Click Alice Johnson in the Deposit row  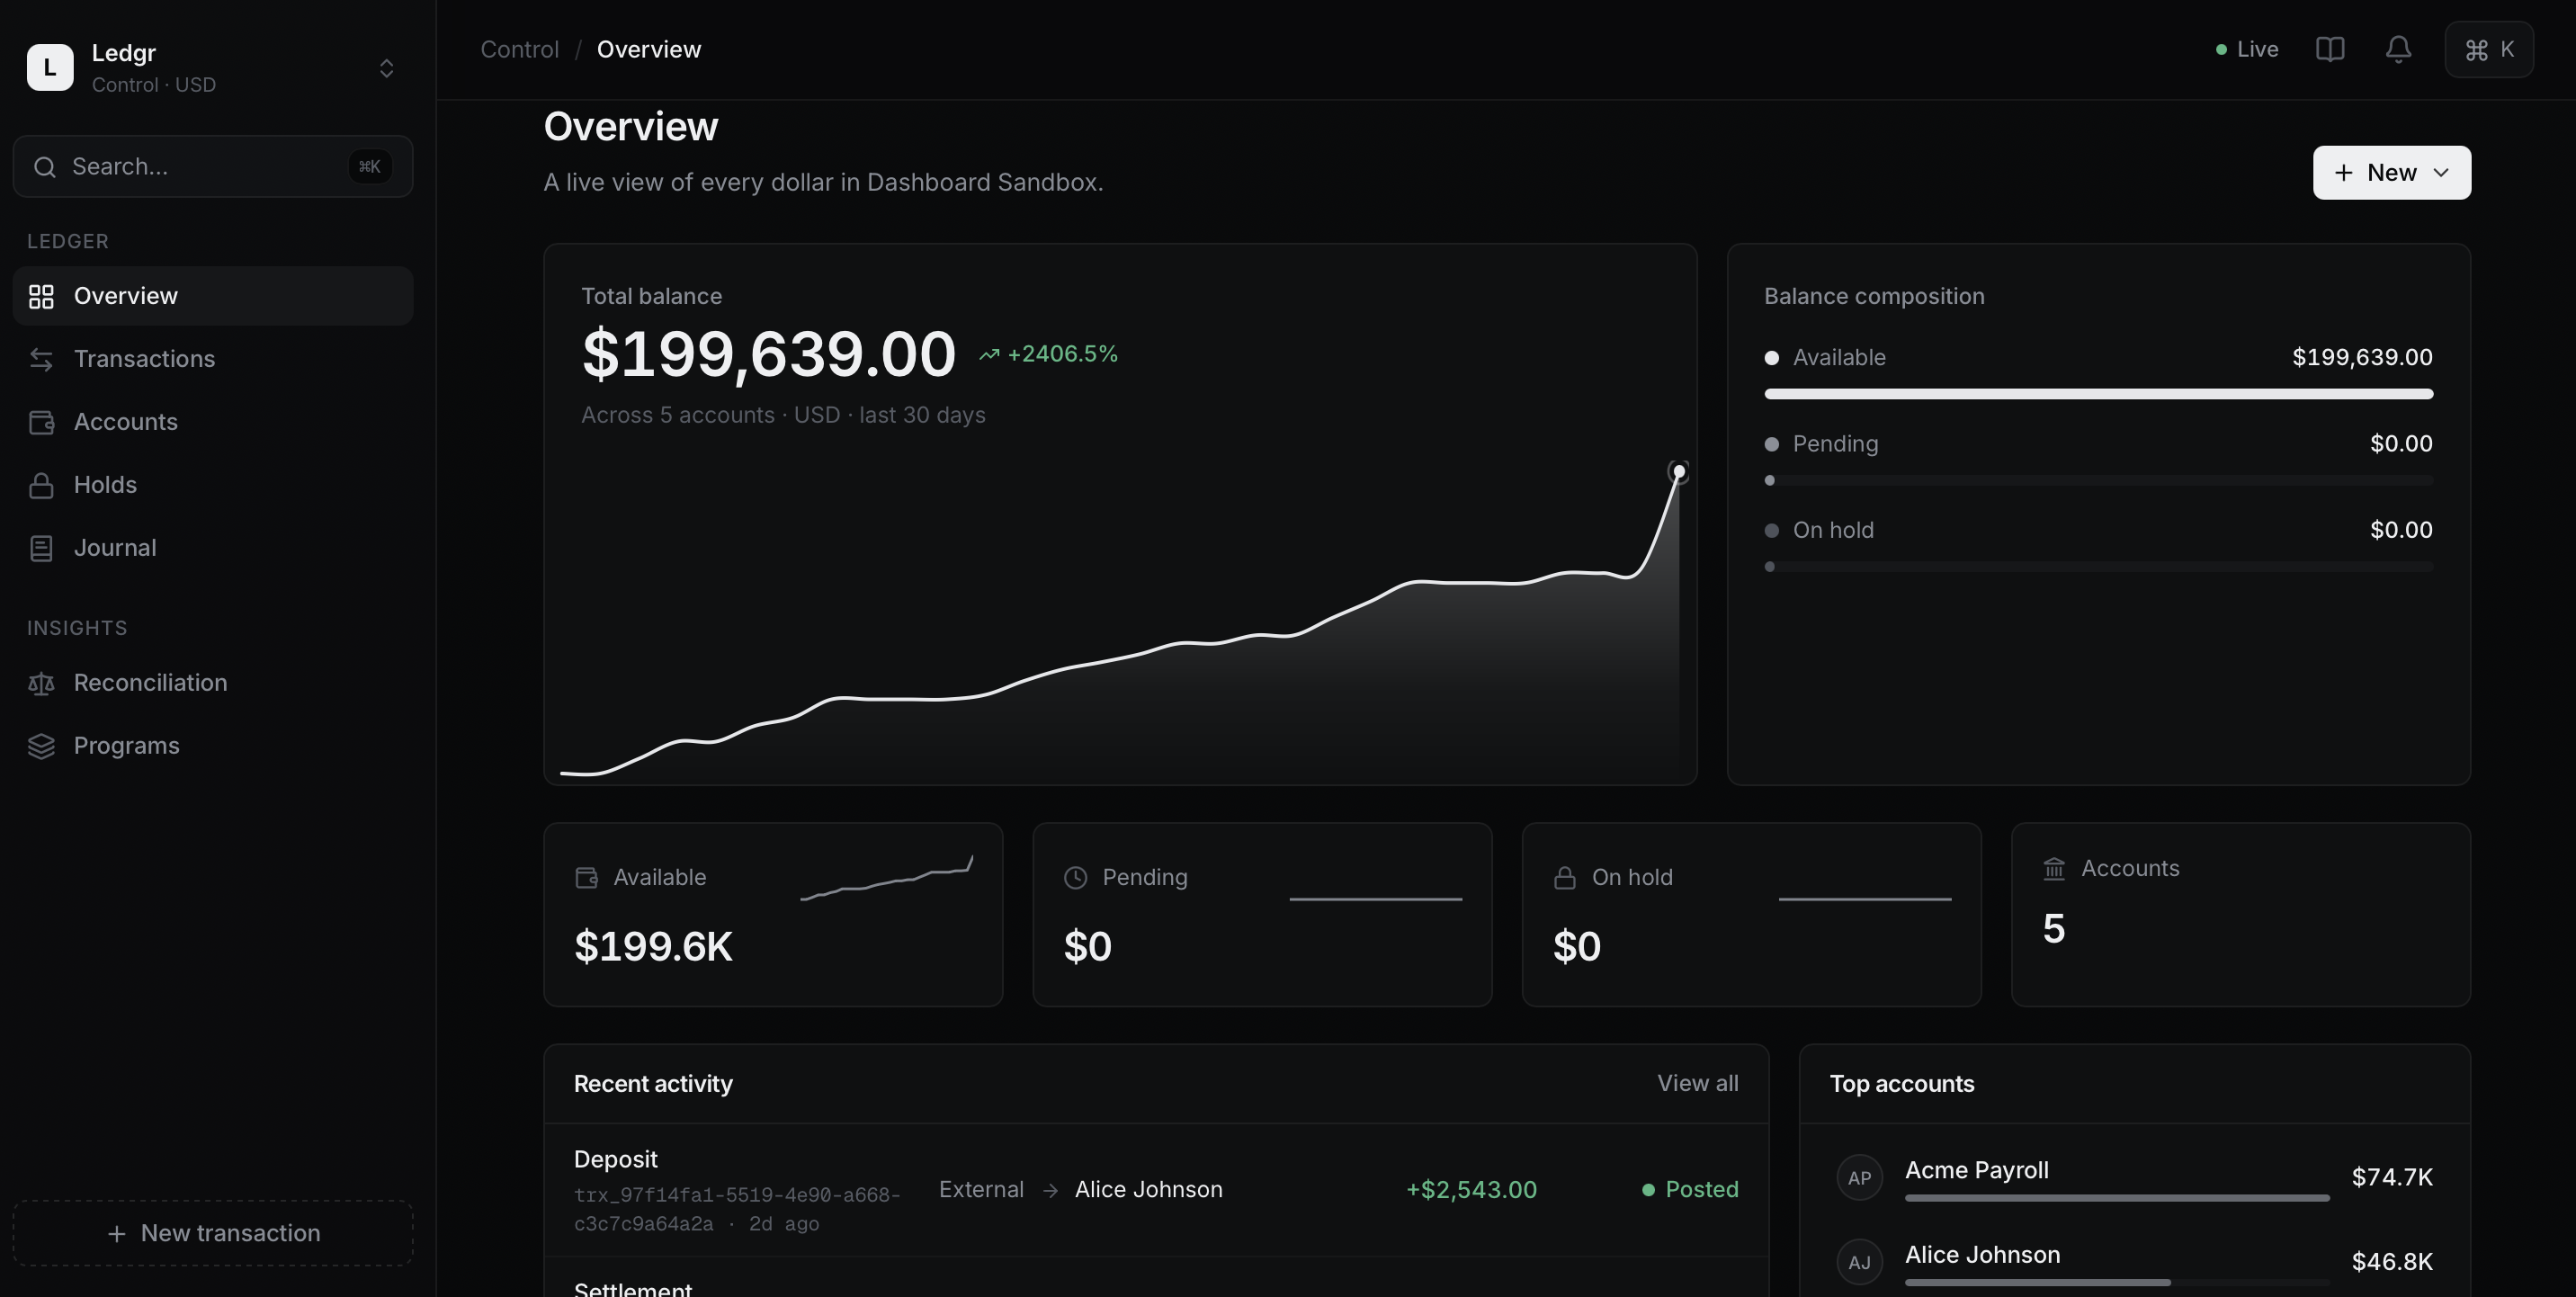point(1148,1190)
